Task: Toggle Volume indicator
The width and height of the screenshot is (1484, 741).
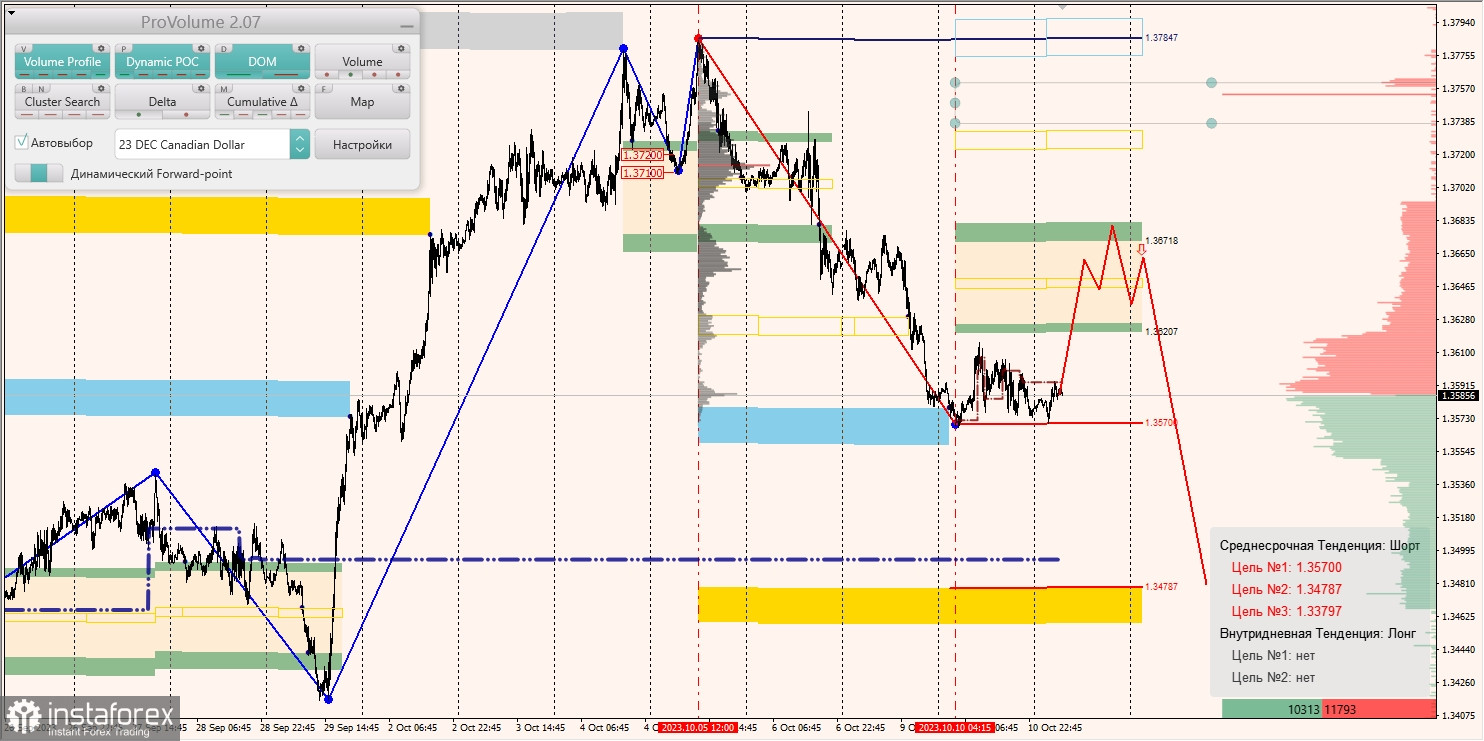Action: click(x=362, y=62)
